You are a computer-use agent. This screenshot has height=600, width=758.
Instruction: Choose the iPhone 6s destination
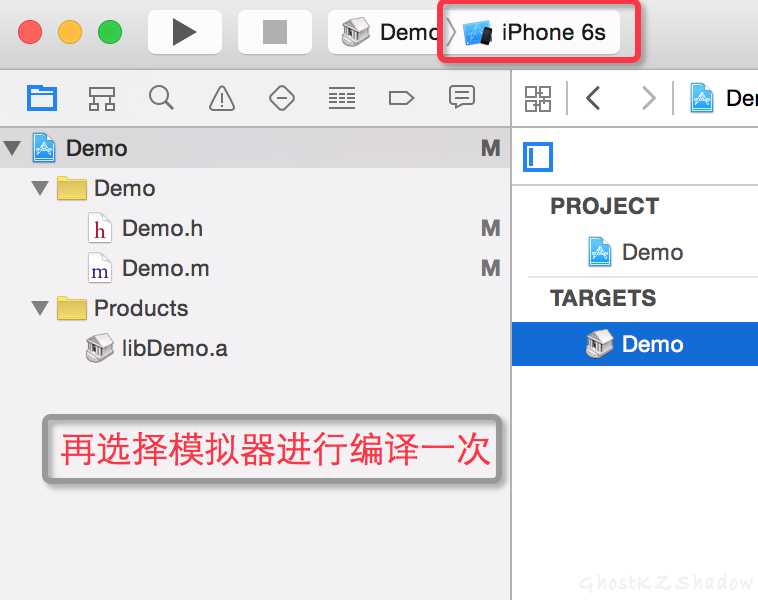click(533, 32)
